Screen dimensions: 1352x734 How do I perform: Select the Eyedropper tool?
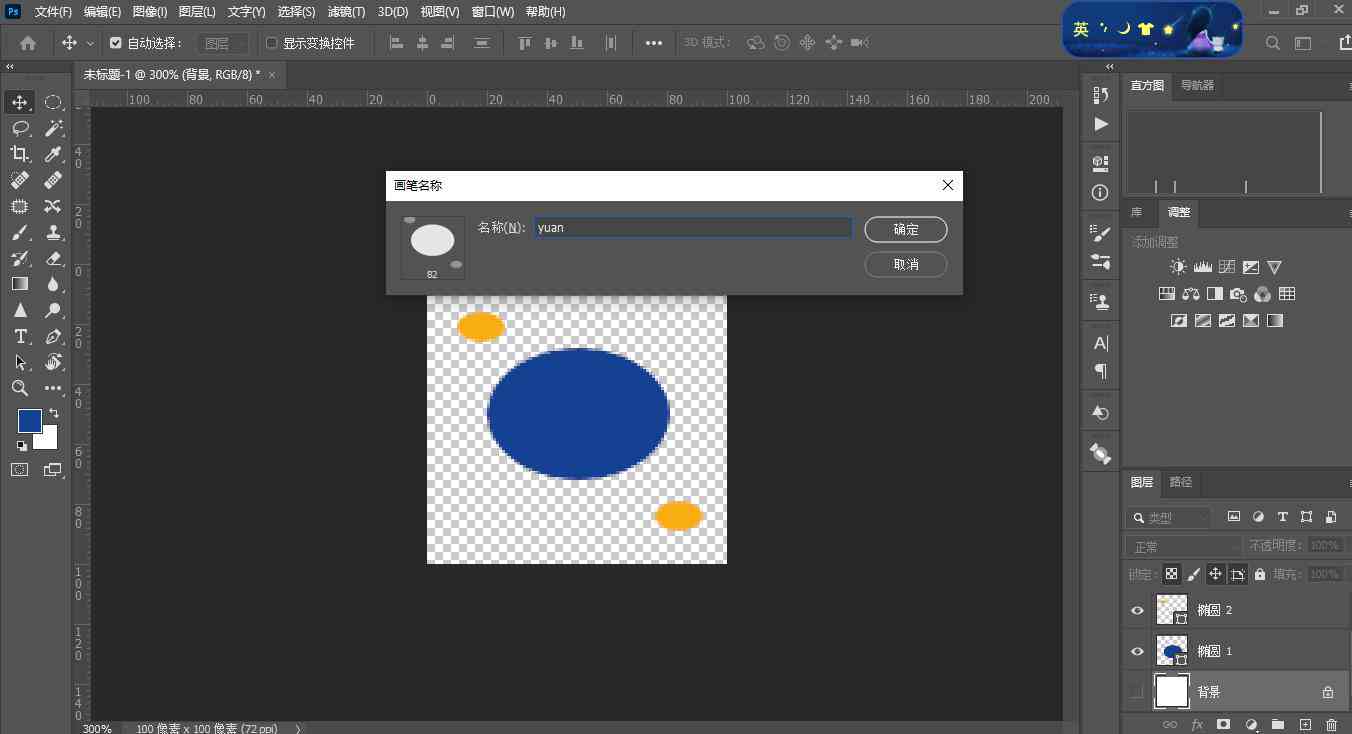click(x=53, y=154)
